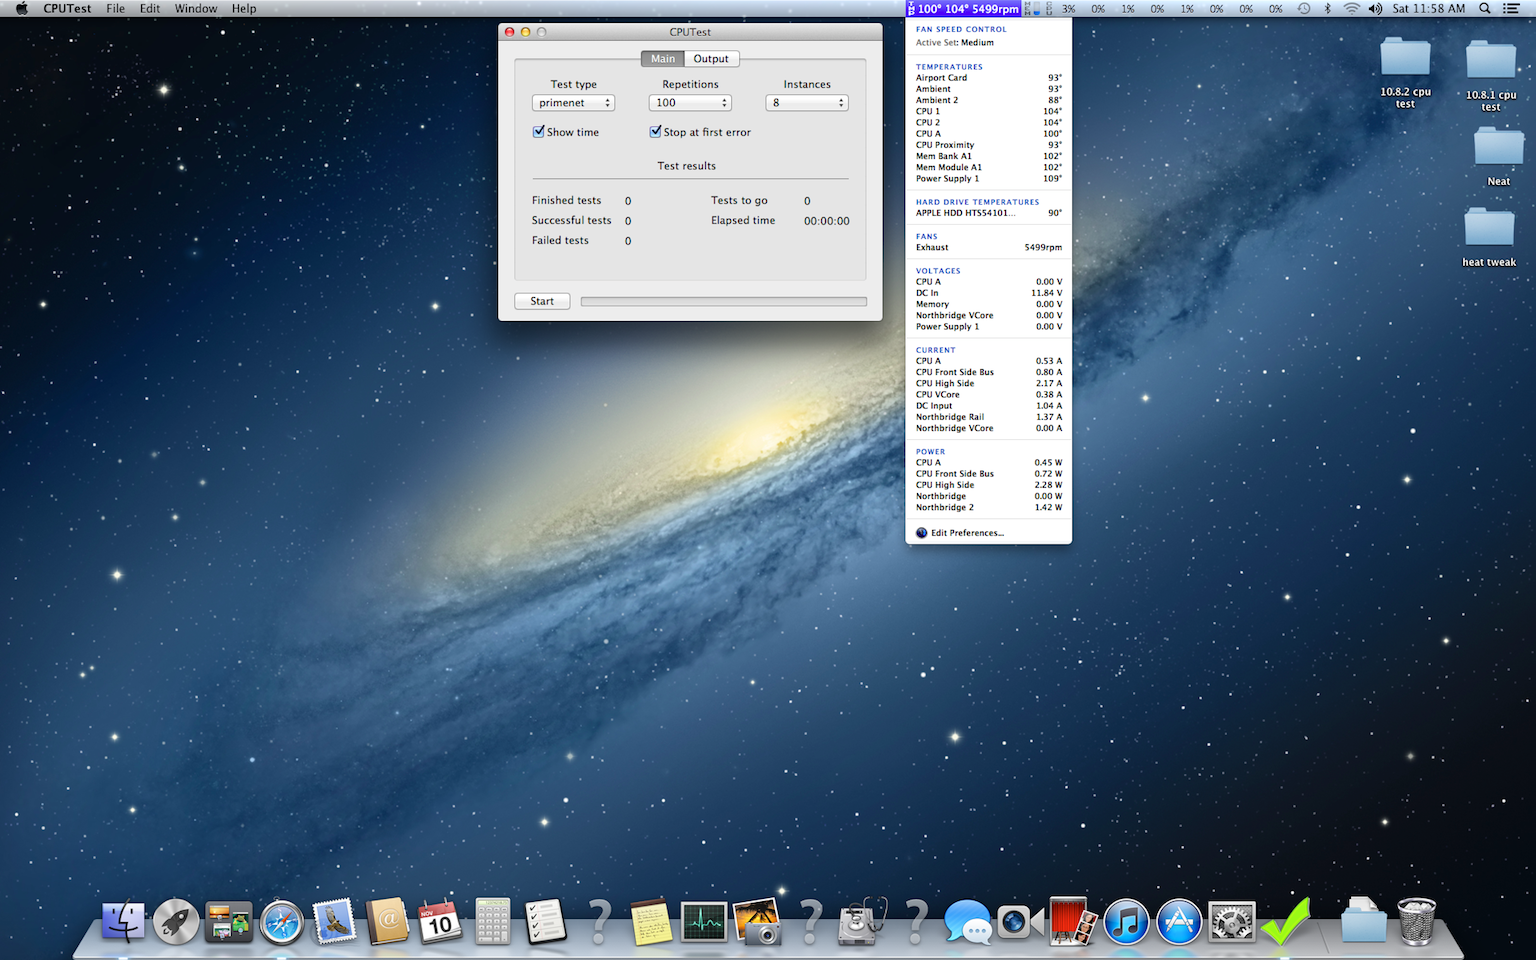Click Edit Preferences in fan control panel
The height and width of the screenshot is (960, 1536).
pos(966,533)
